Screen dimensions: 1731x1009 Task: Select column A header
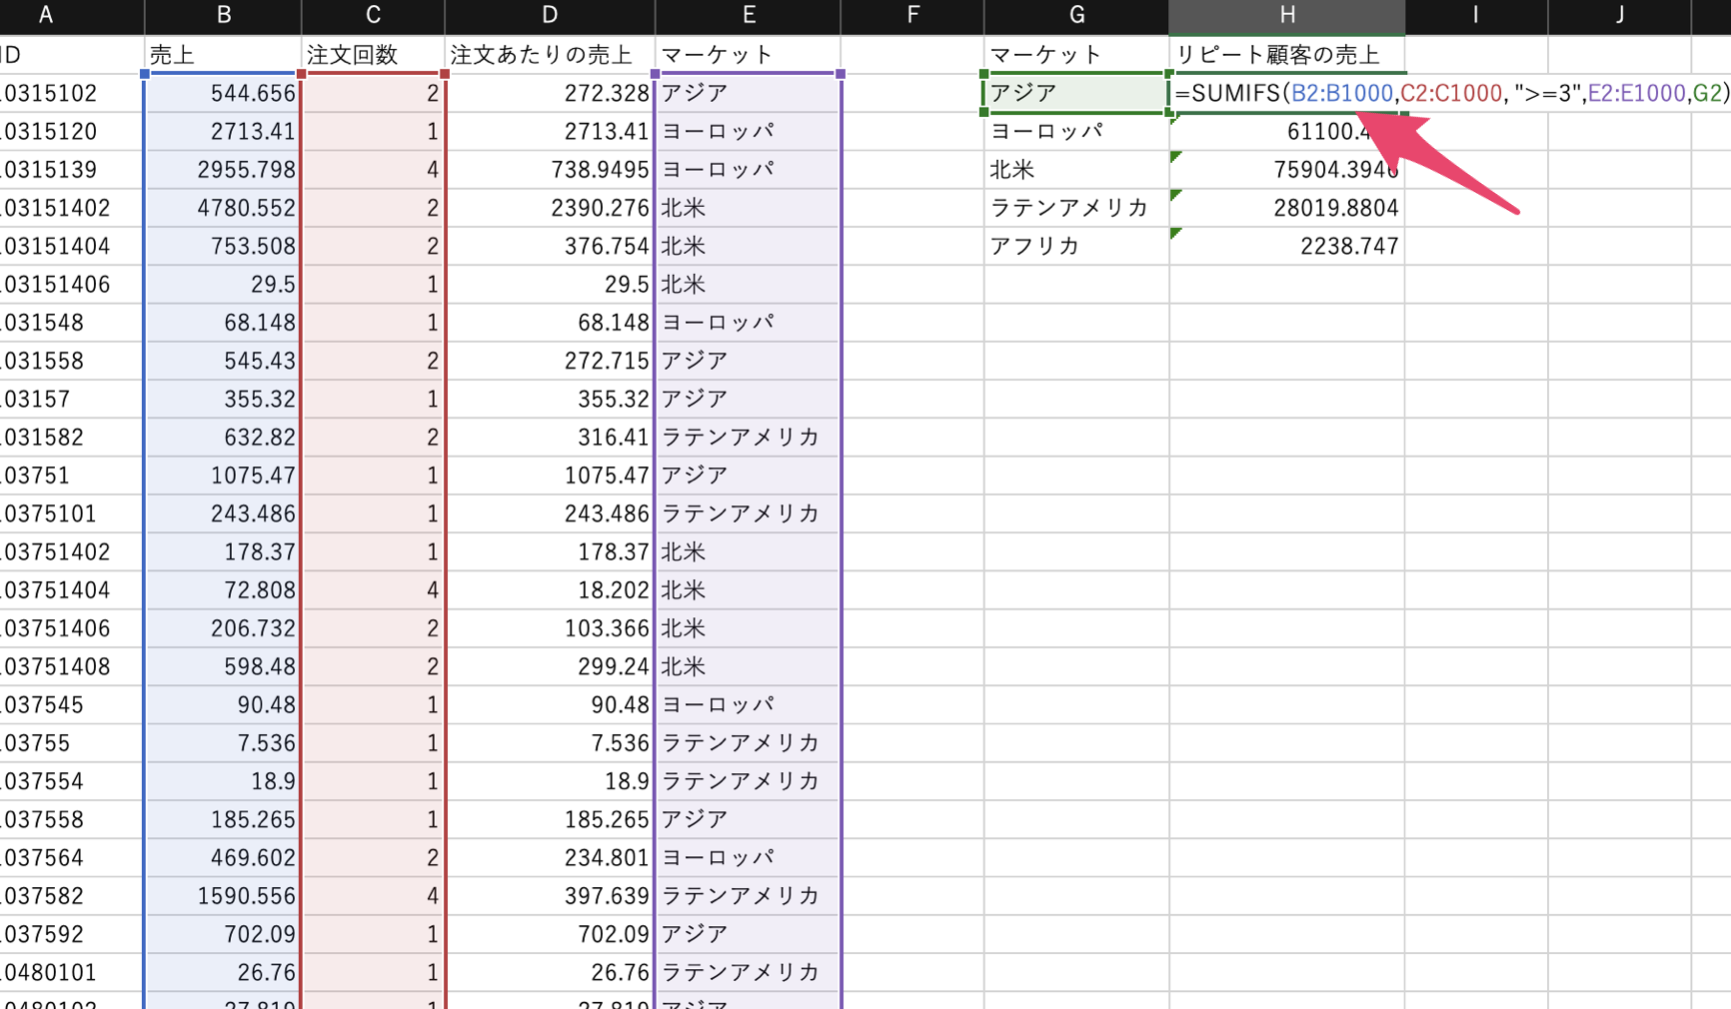[x=70, y=15]
